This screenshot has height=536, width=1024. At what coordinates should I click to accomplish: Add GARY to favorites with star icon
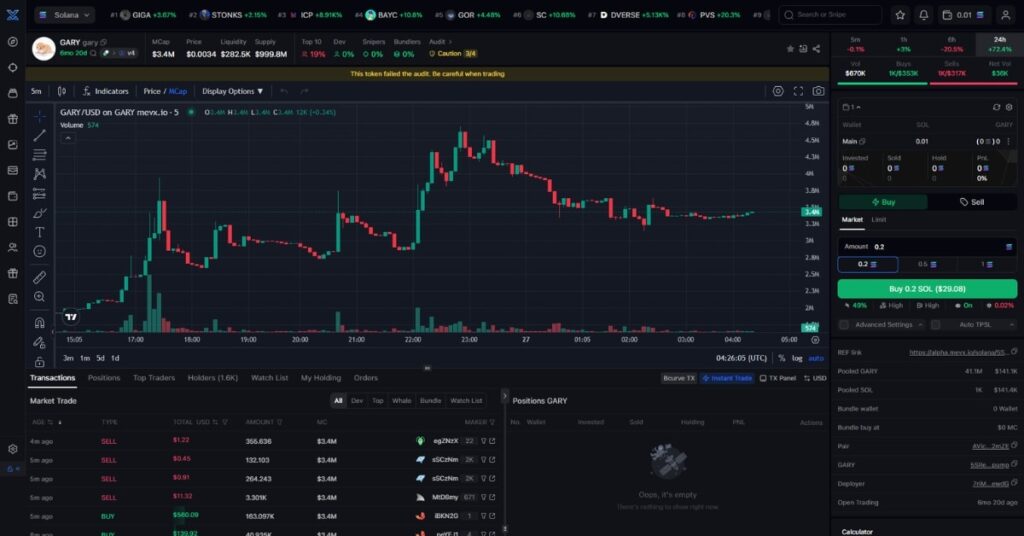pos(790,49)
